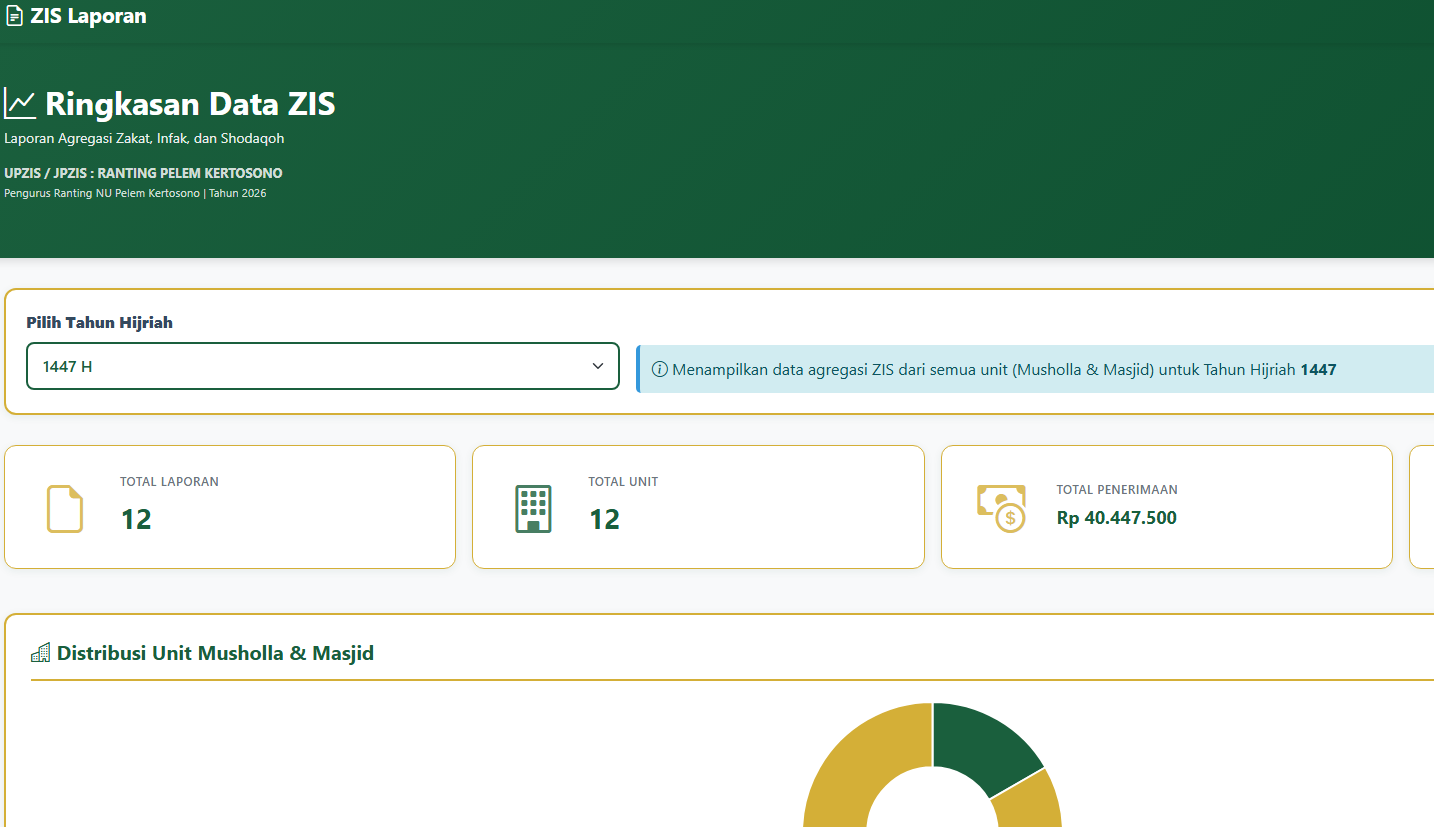Click the Ringkasan Data ZIS heading
Image resolution: width=1434 pixels, height=827 pixels.
pos(190,104)
